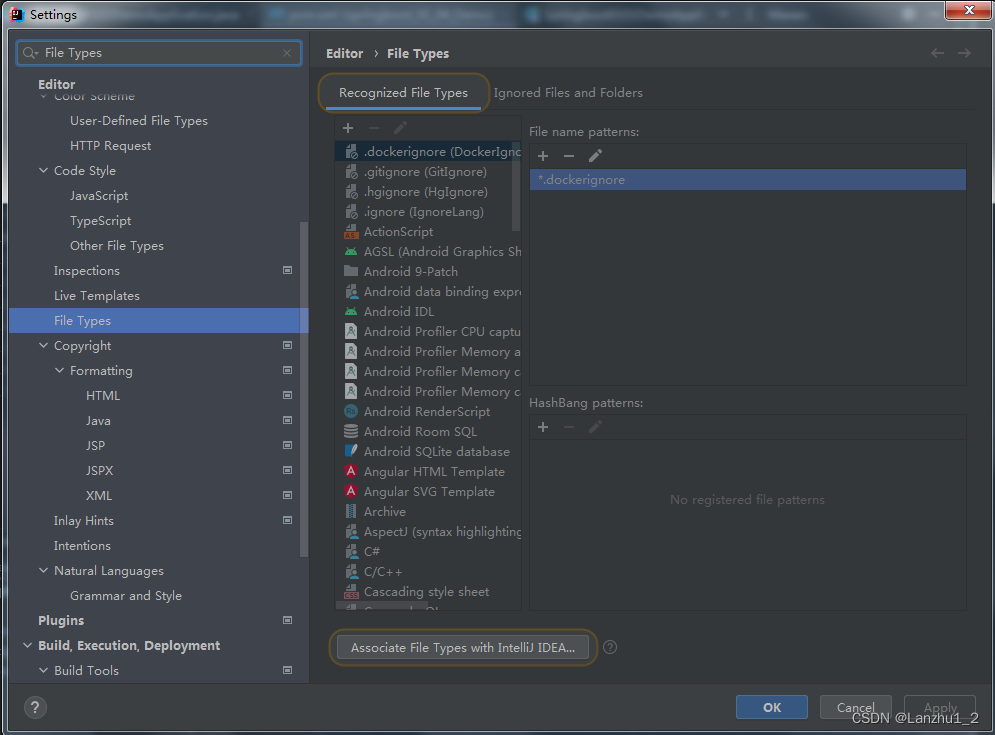The width and height of the screenshot is (995, 735).
Task: Collapse the Code Style node
Action: pos(44,171)
